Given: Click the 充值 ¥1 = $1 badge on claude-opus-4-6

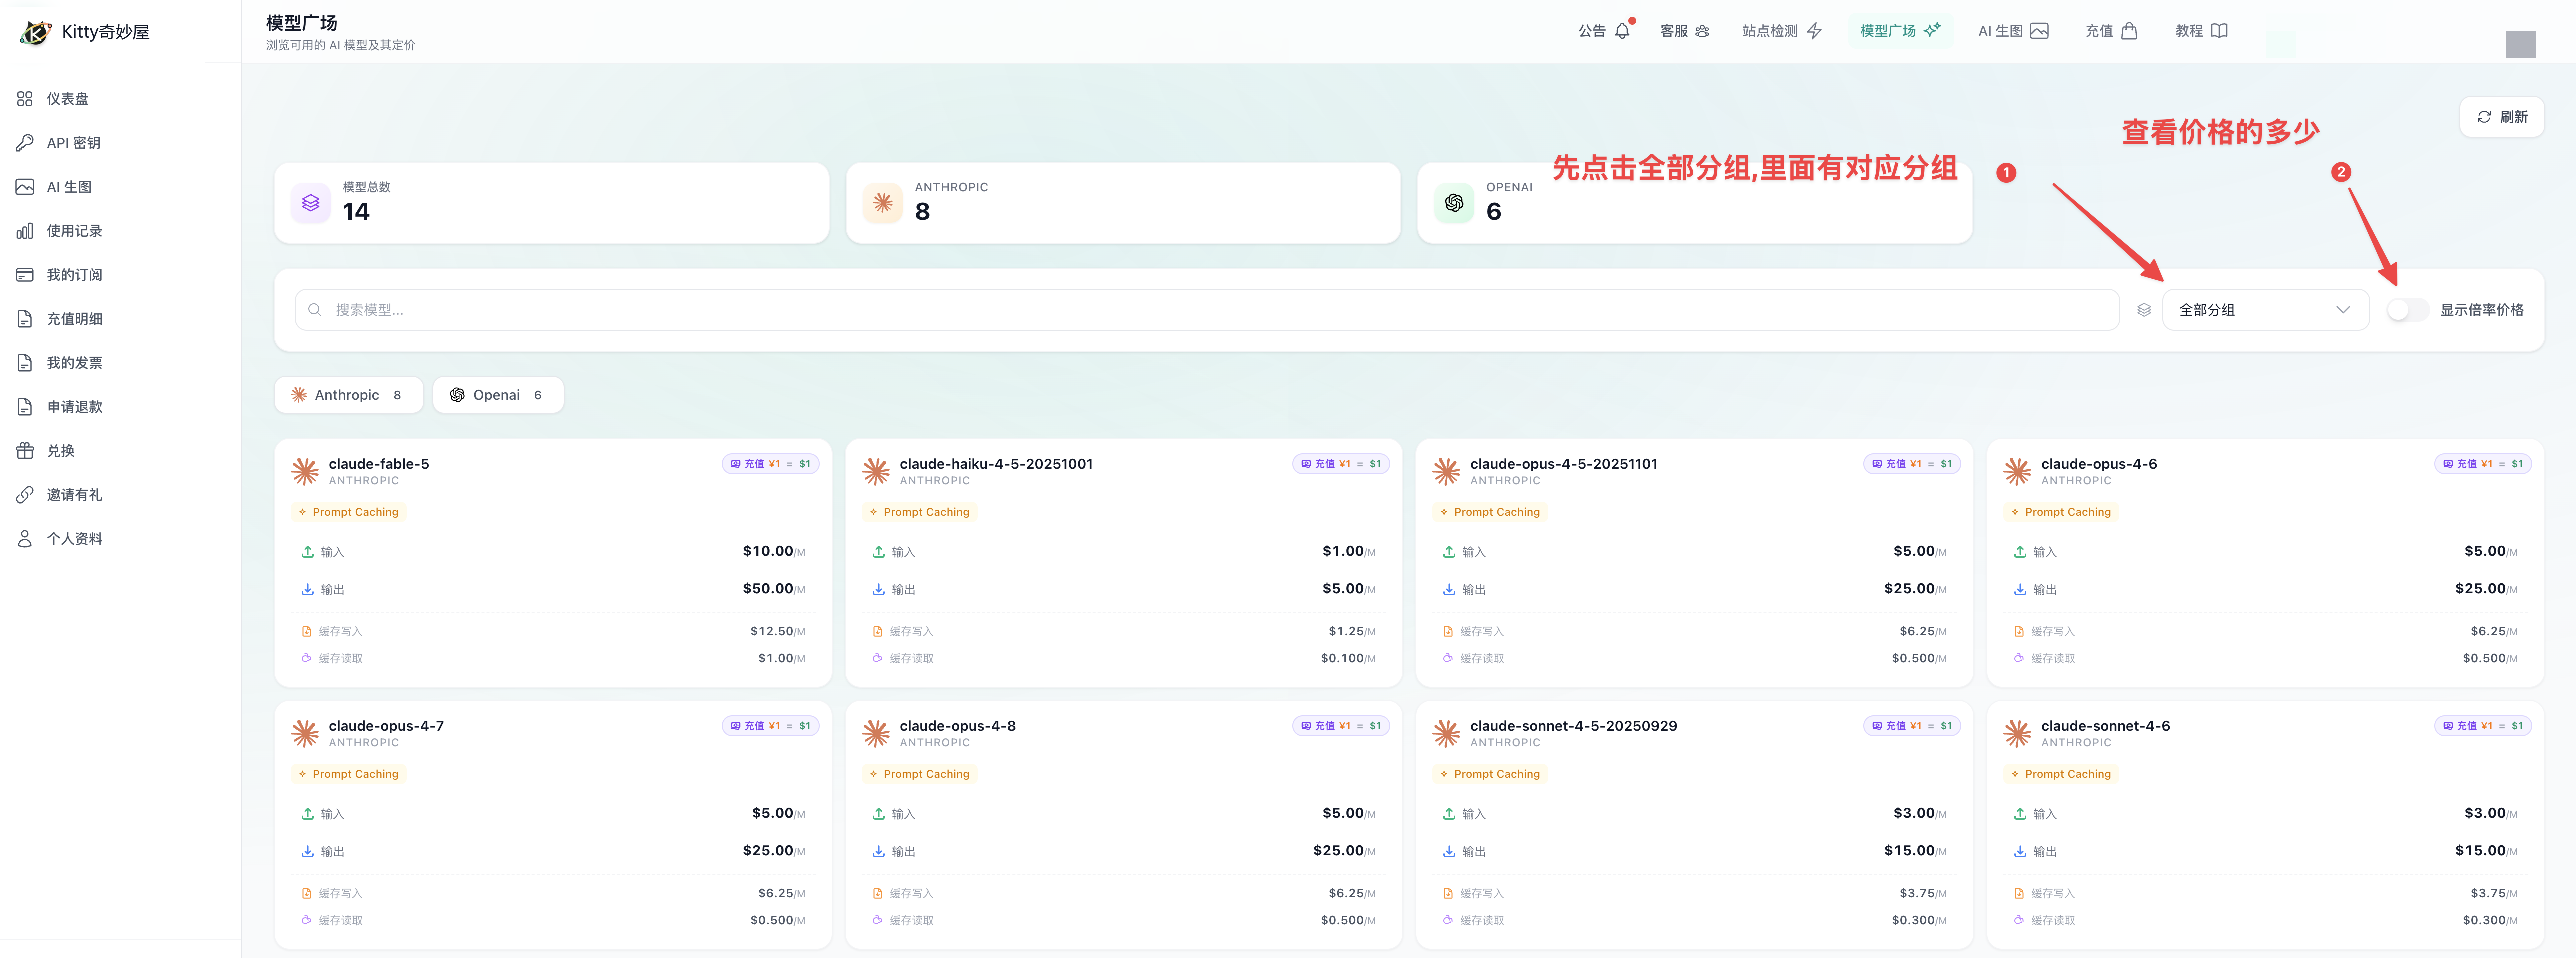Looking at the screenshot, I should click(x=2482, y=464).
